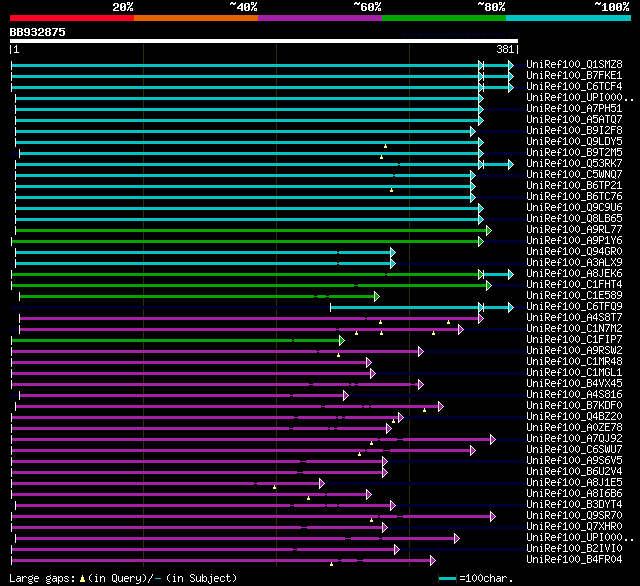Open the UniRef100_B7FKE1 hit label
This screenshot has height=586, width=640.
click(x=574, y=75)
